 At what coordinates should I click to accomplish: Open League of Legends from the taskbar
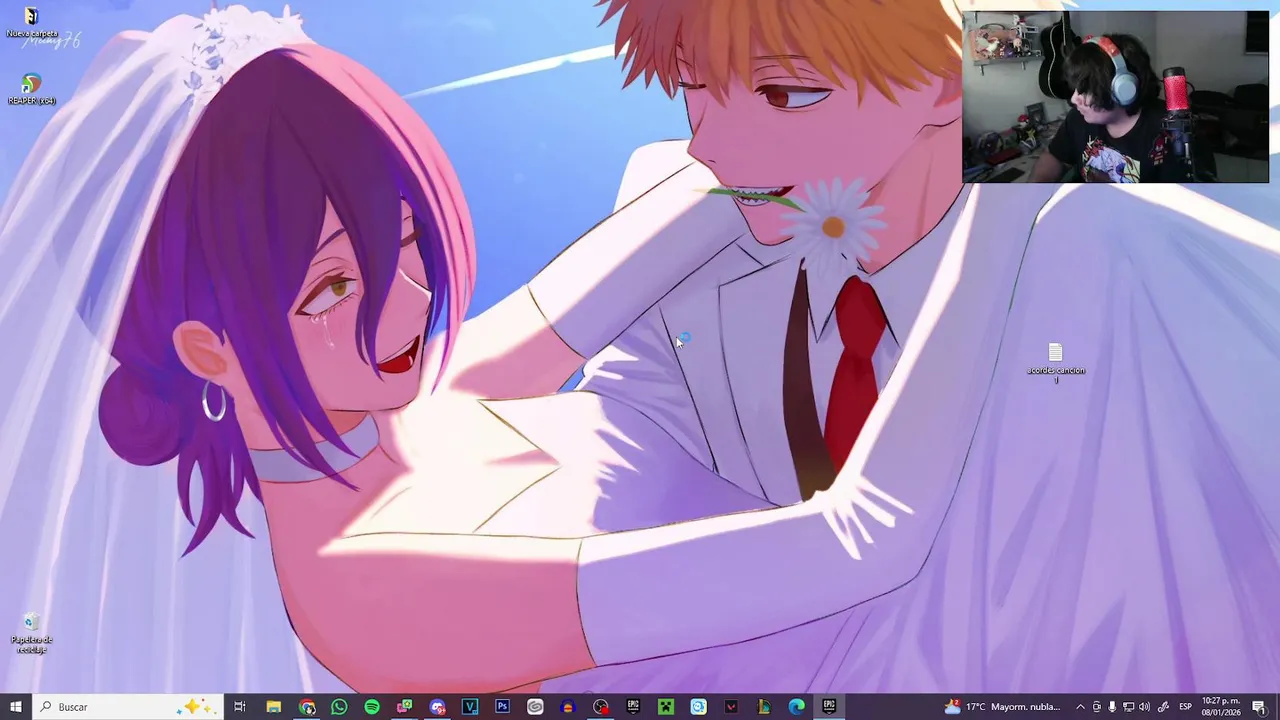click(764, 707)
